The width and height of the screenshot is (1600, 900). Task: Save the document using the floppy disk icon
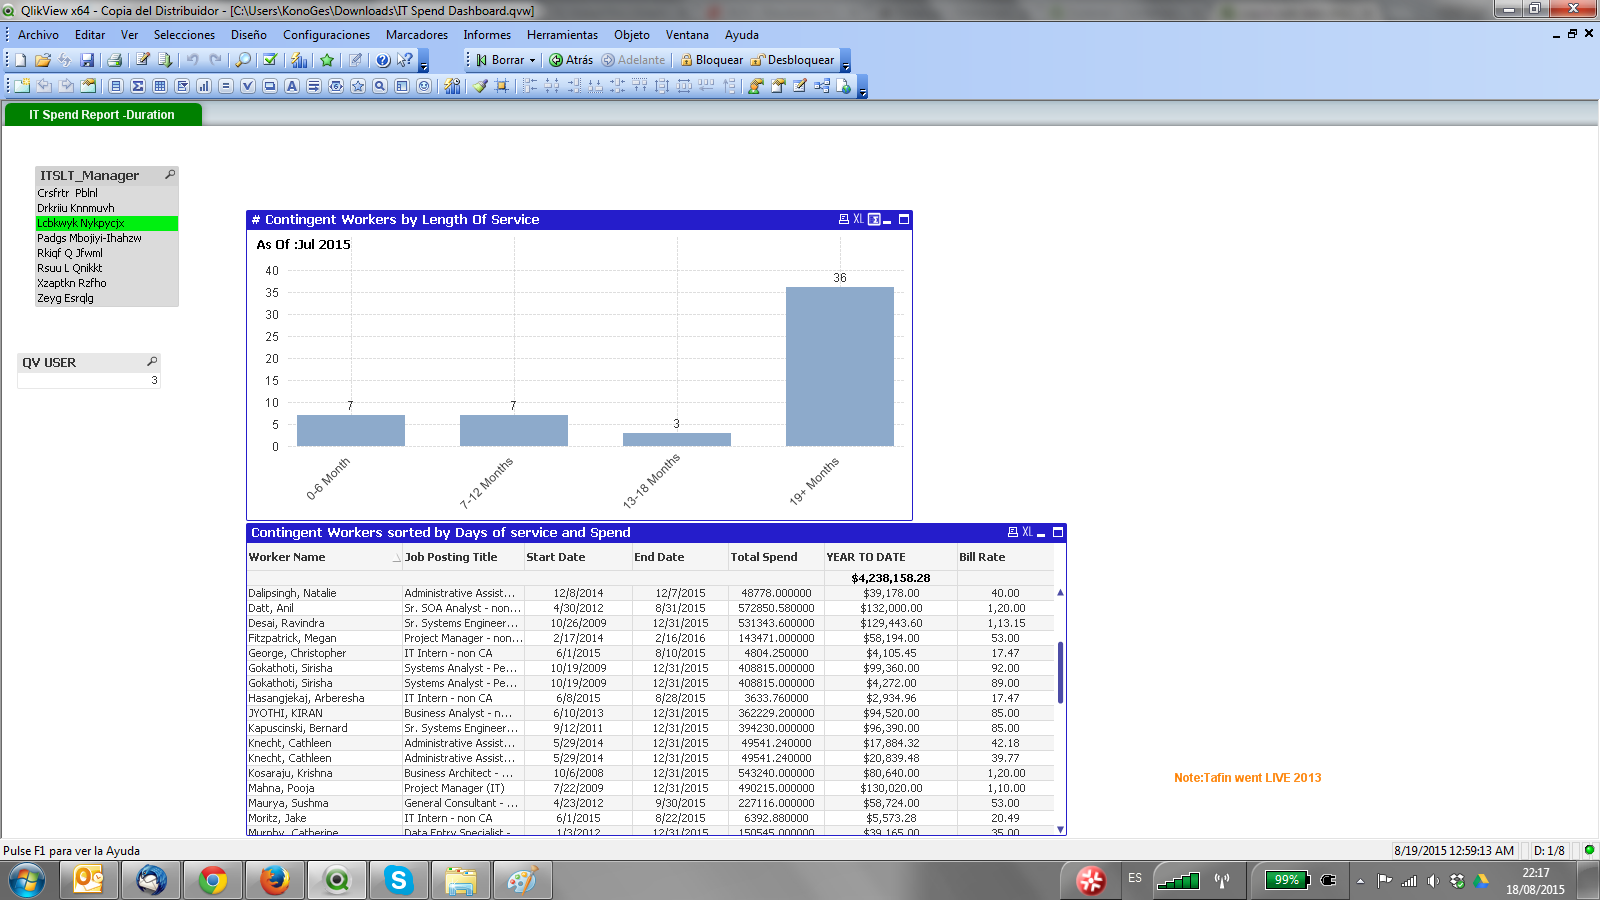pyautogui.click(x=87, y=60)
